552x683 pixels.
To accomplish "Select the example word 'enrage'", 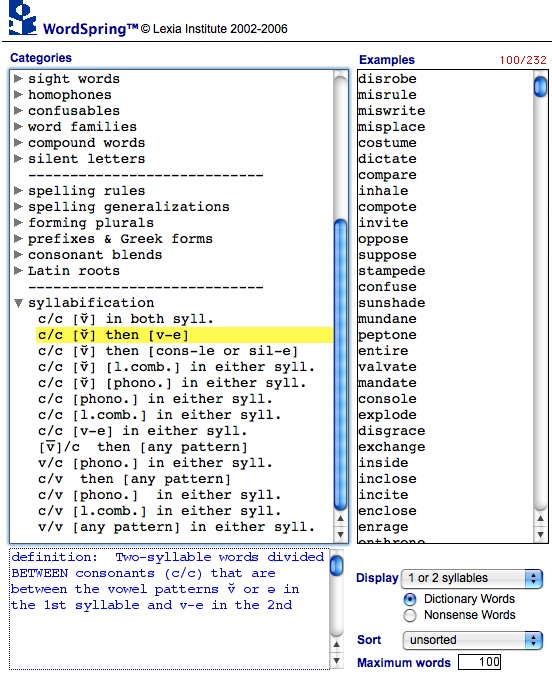I will (383, 527).
